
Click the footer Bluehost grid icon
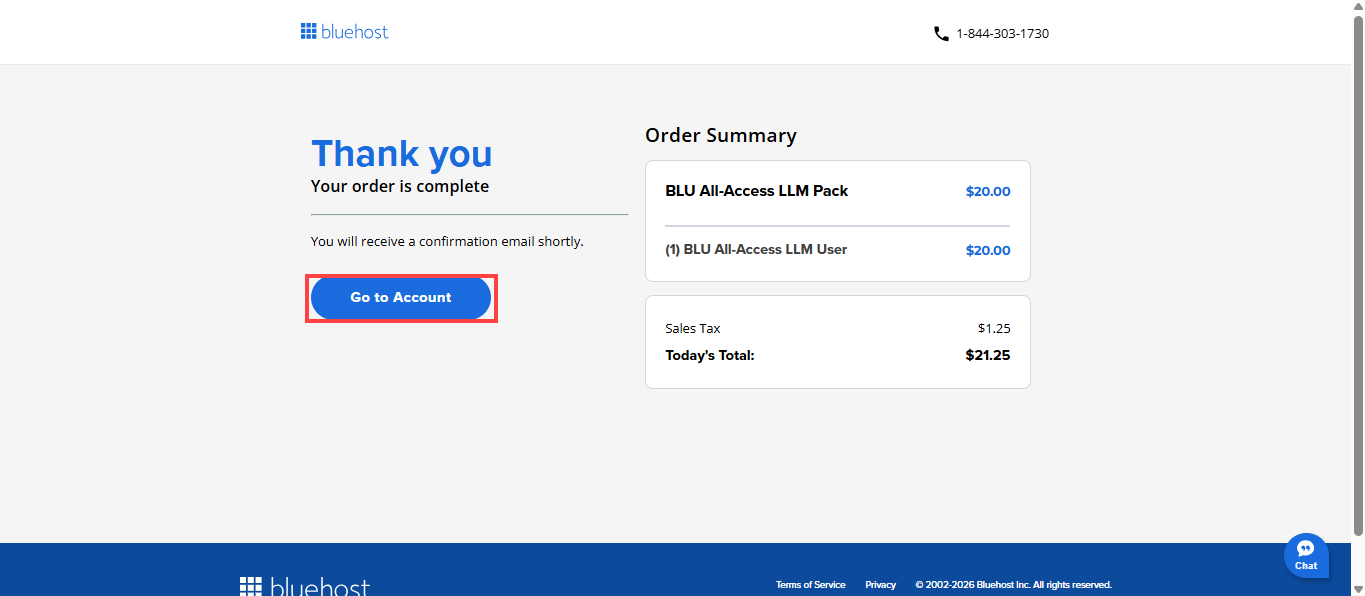click(x=251, y=586)
